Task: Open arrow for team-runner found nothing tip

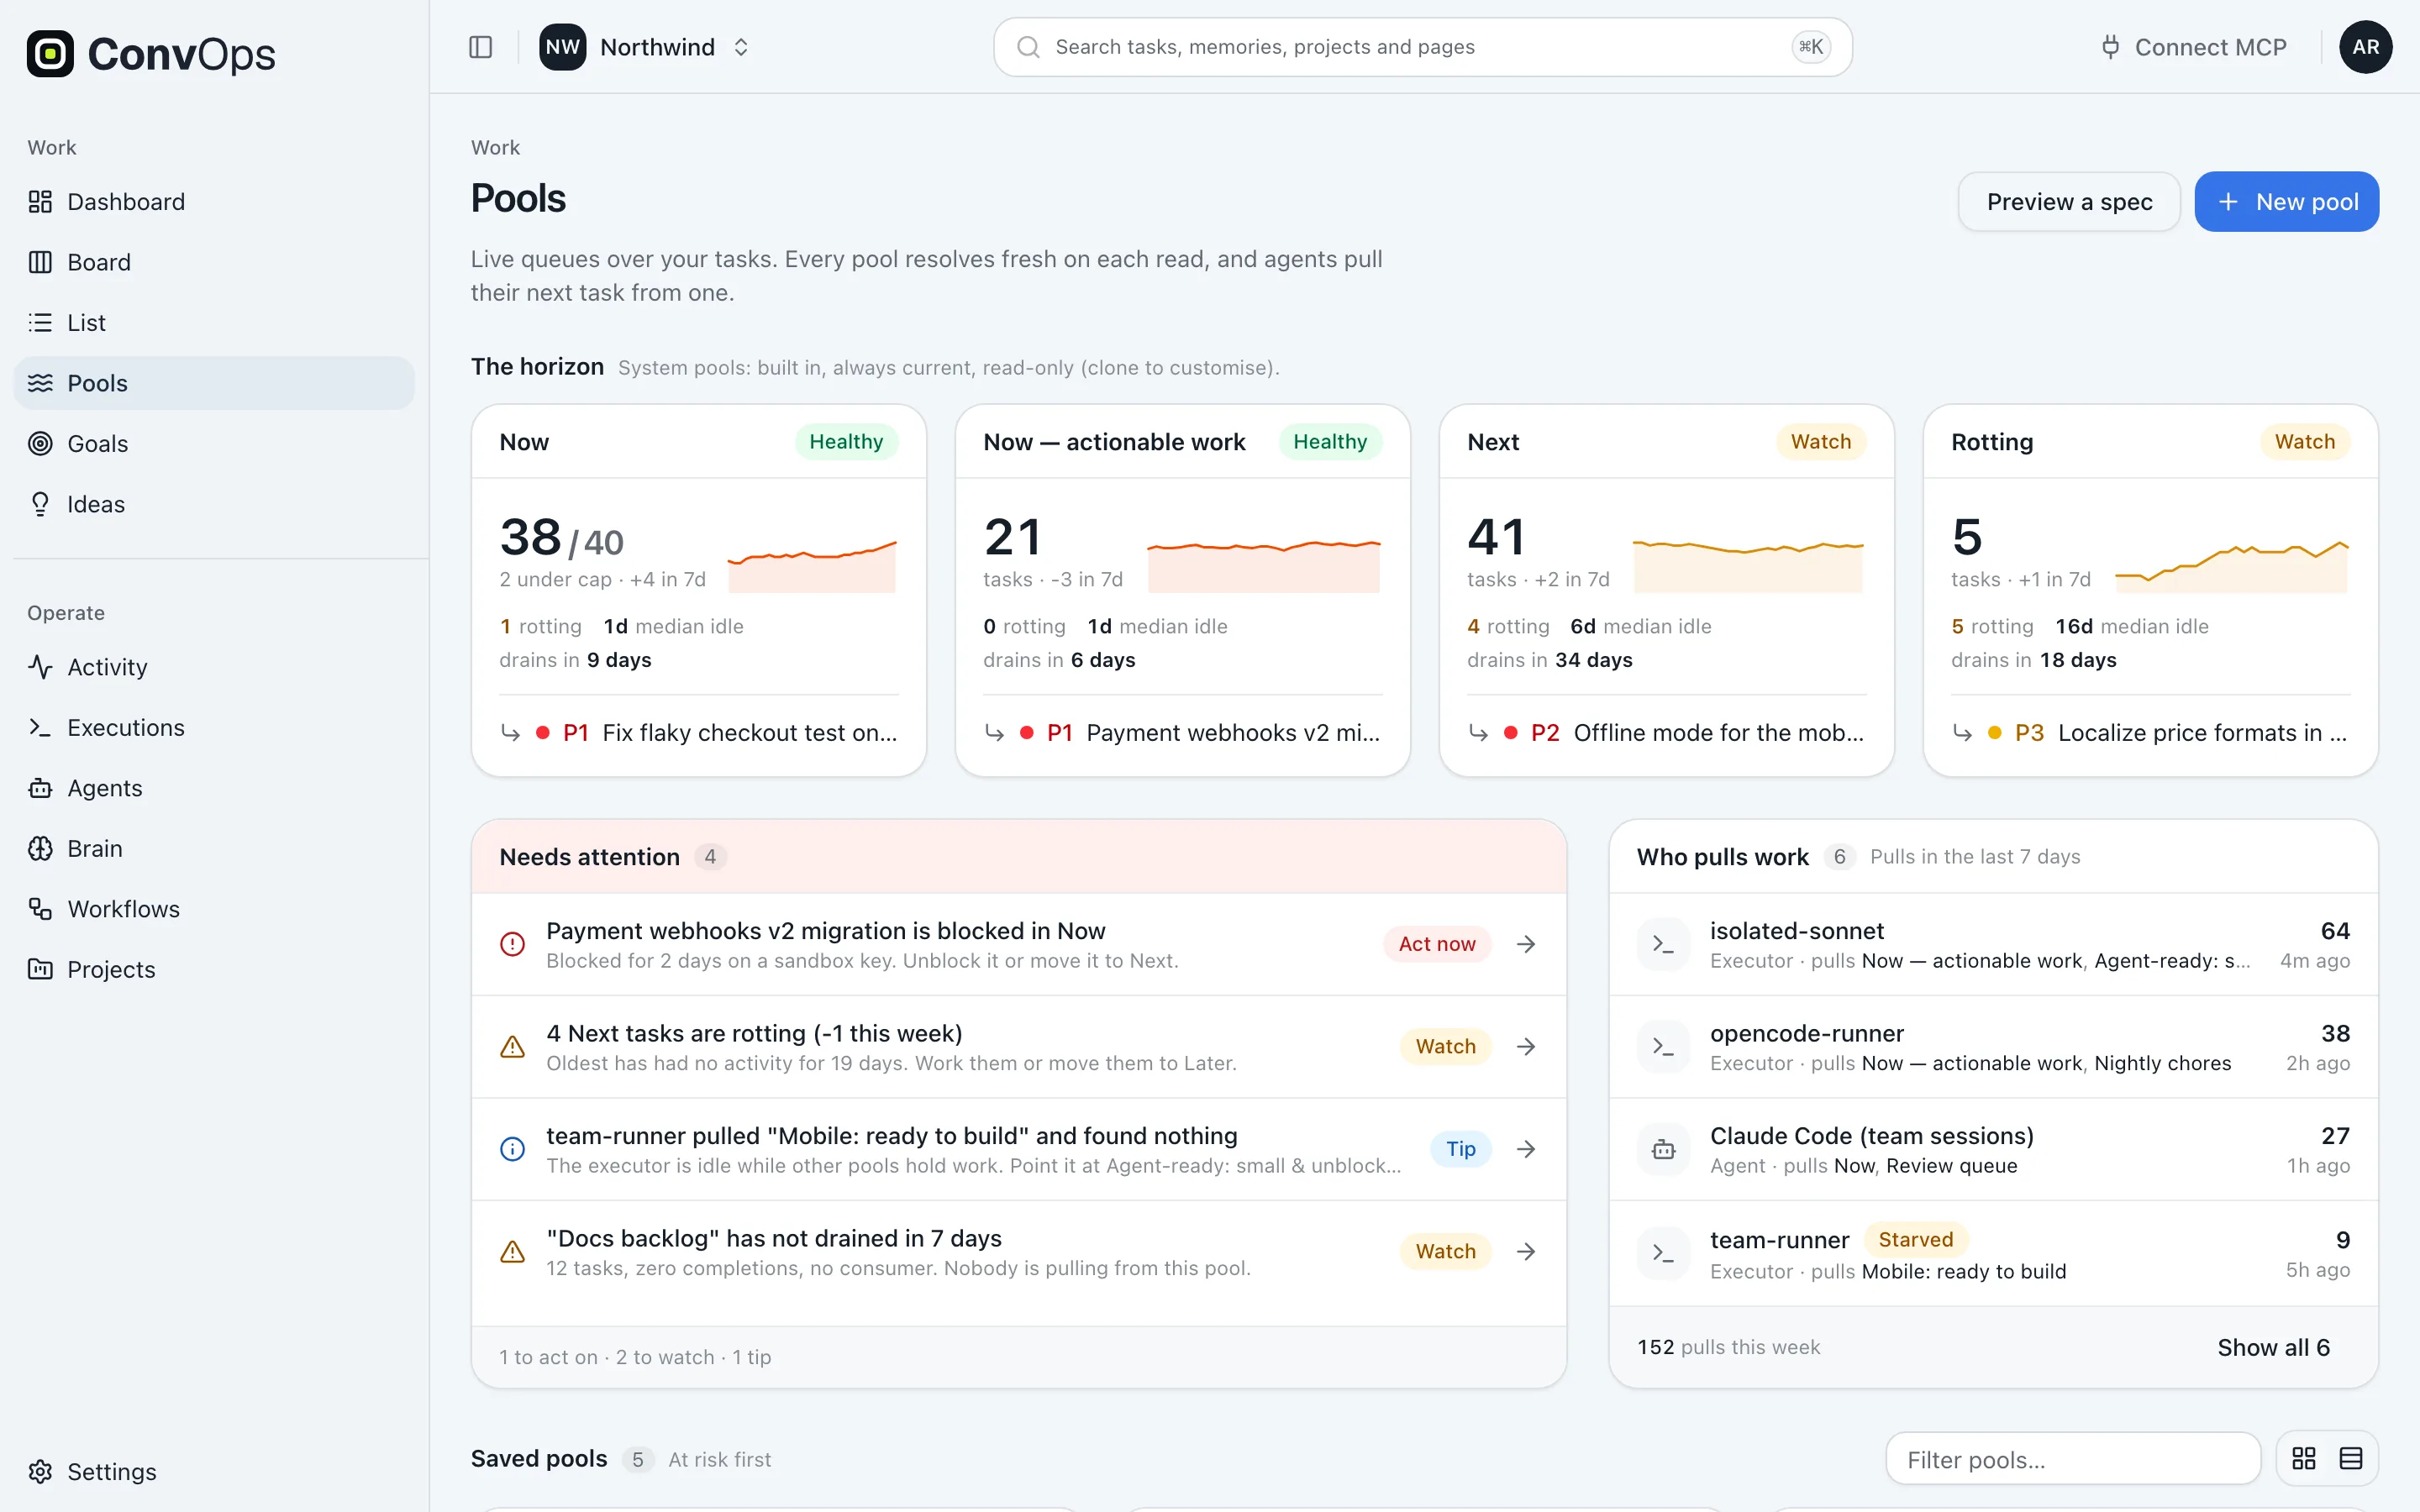Action: point(1526,1149)
